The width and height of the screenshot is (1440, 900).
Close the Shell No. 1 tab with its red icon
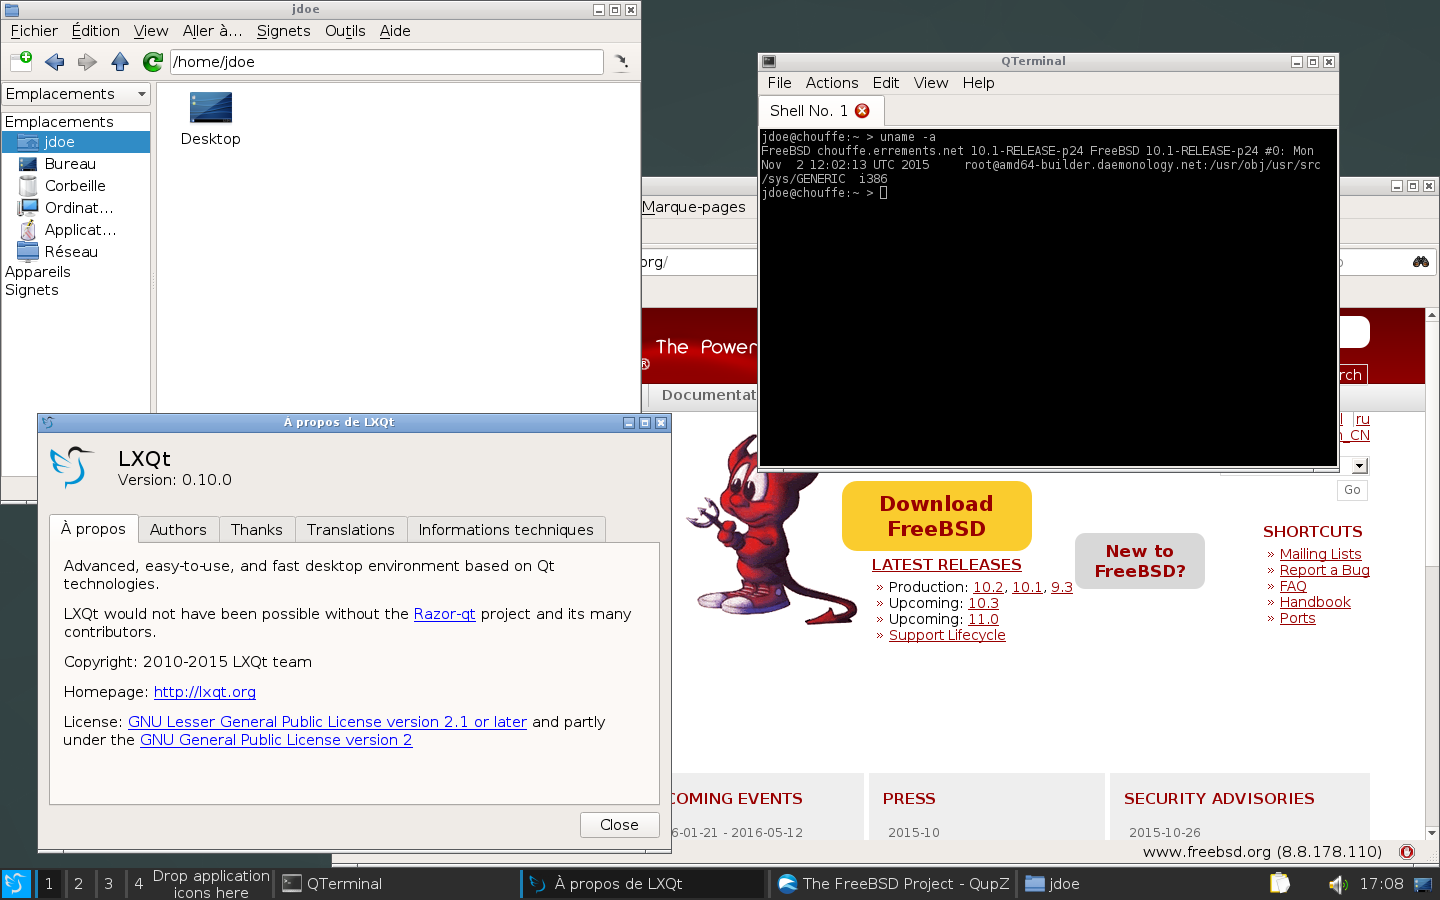(862, 111)
